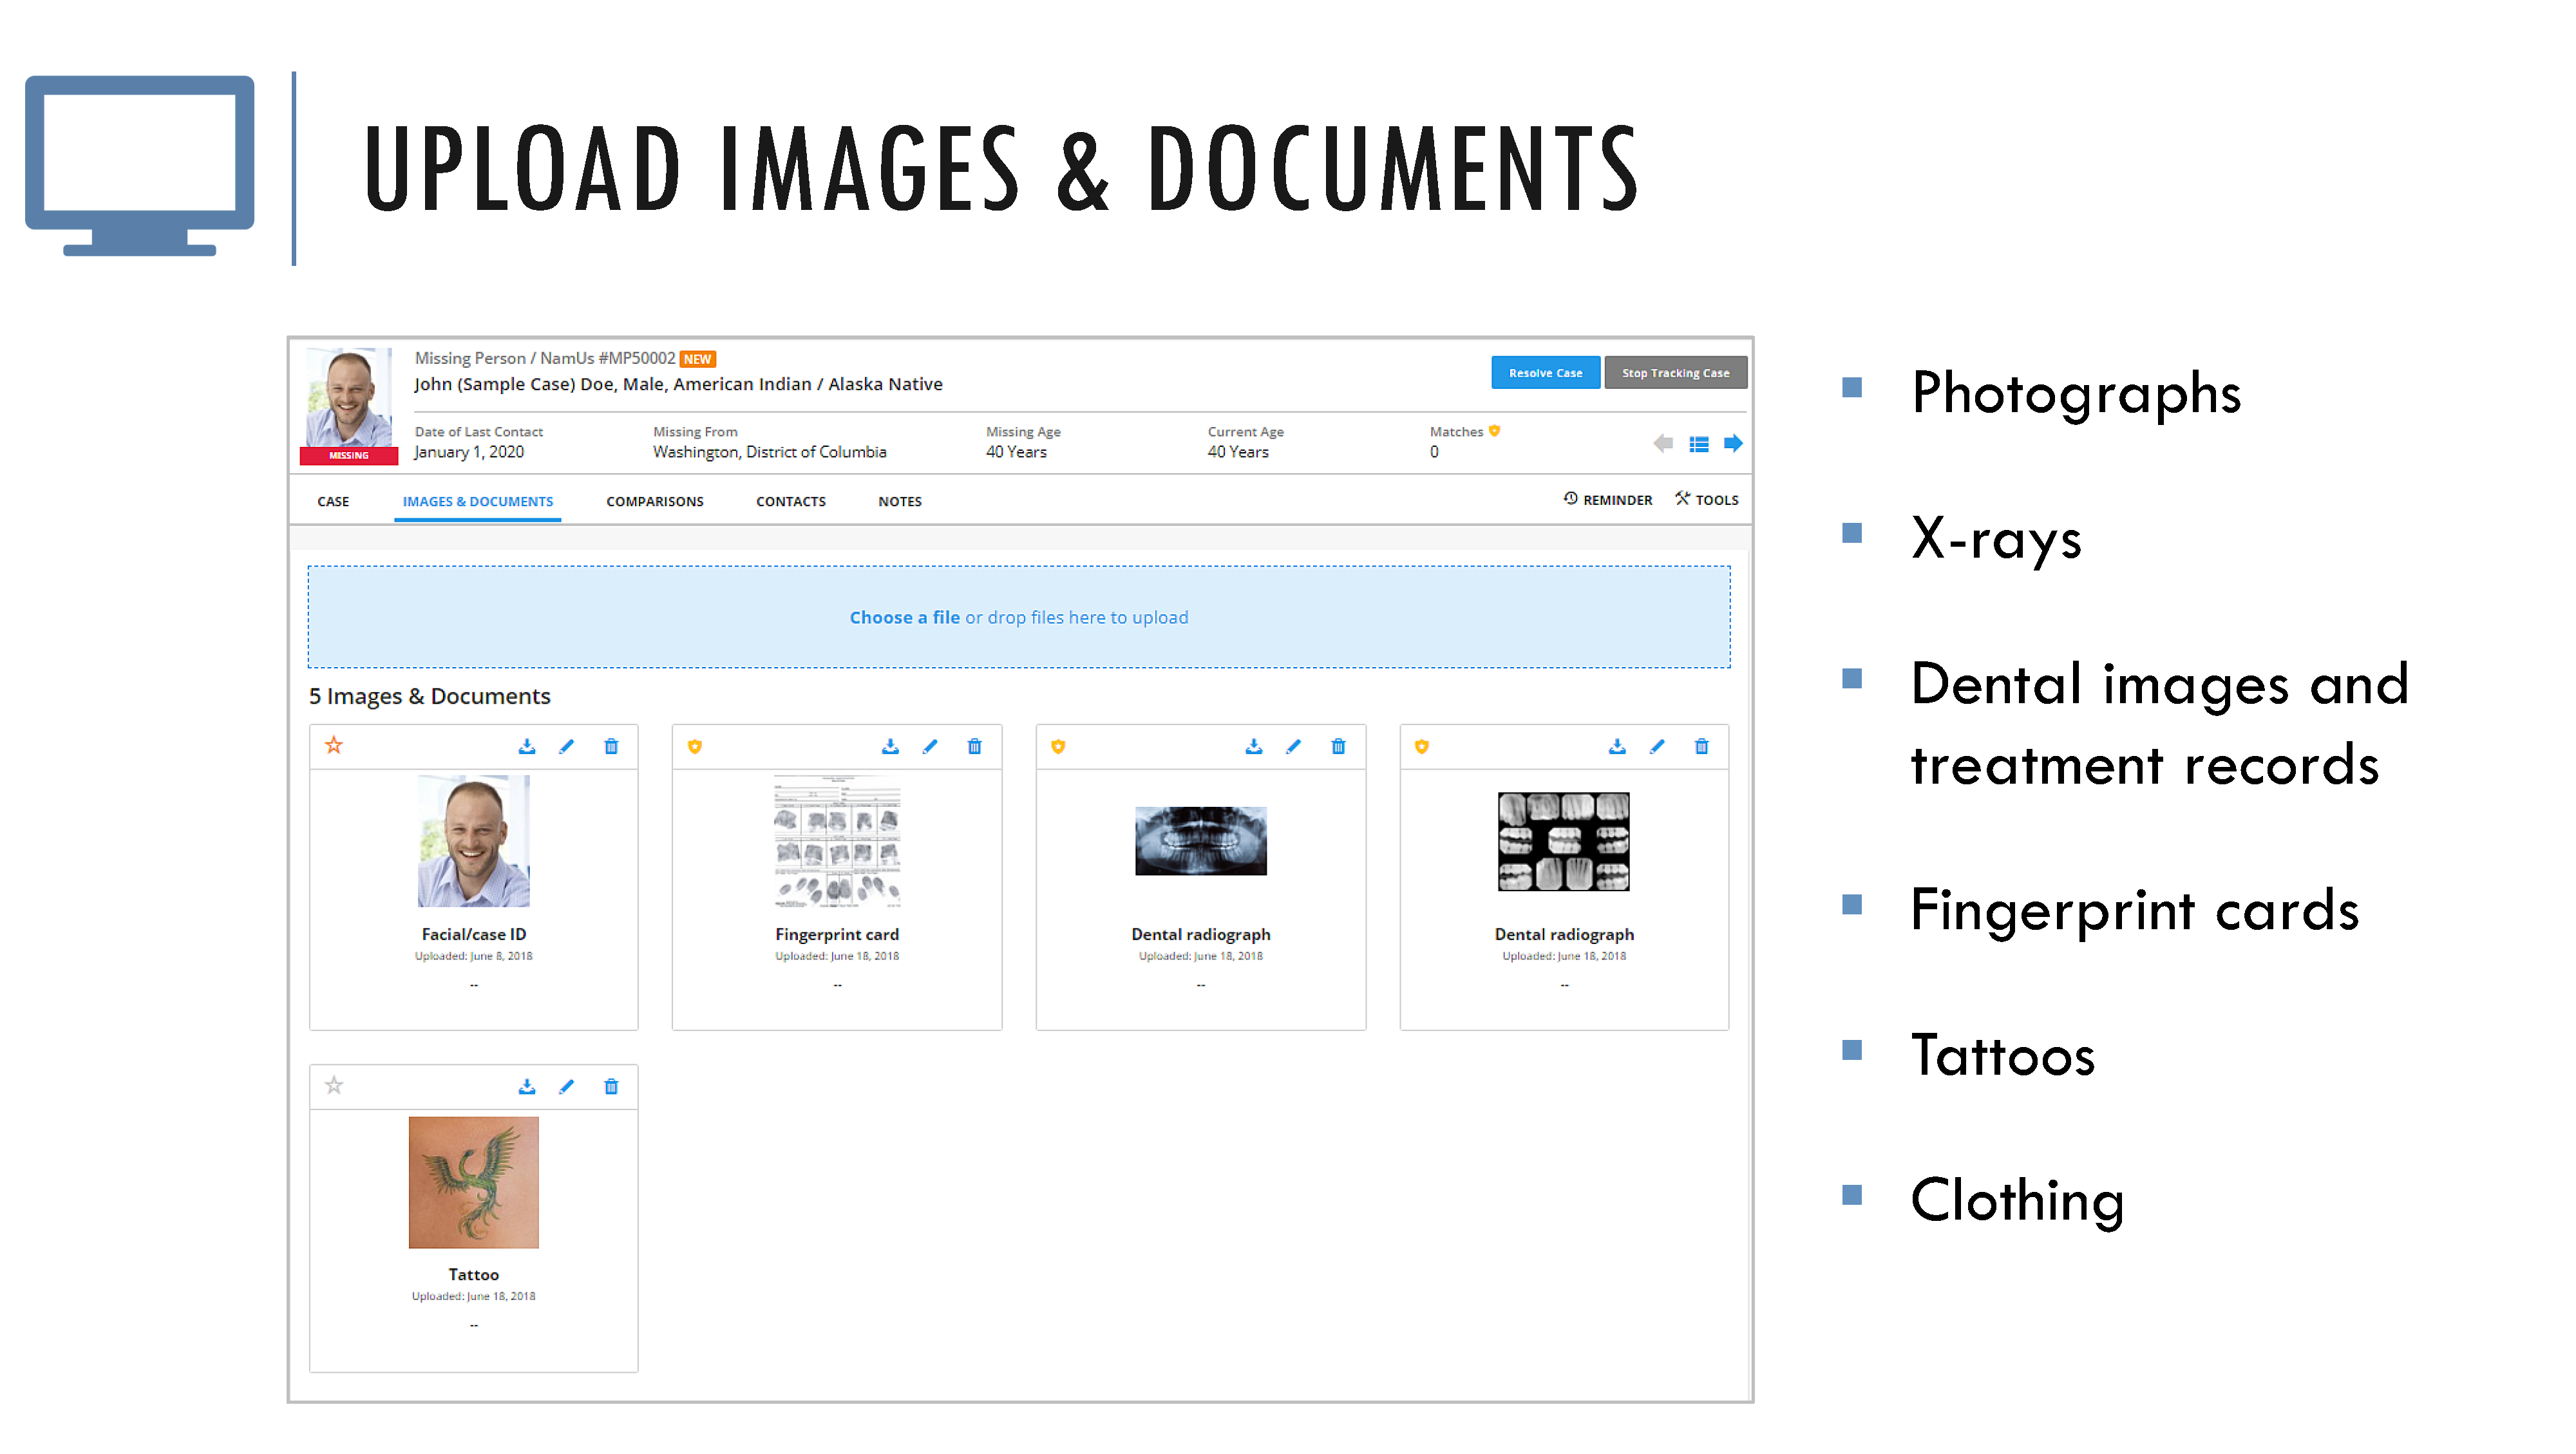
Task: Switch to the NOTES tab
Action: coord(899,501)
